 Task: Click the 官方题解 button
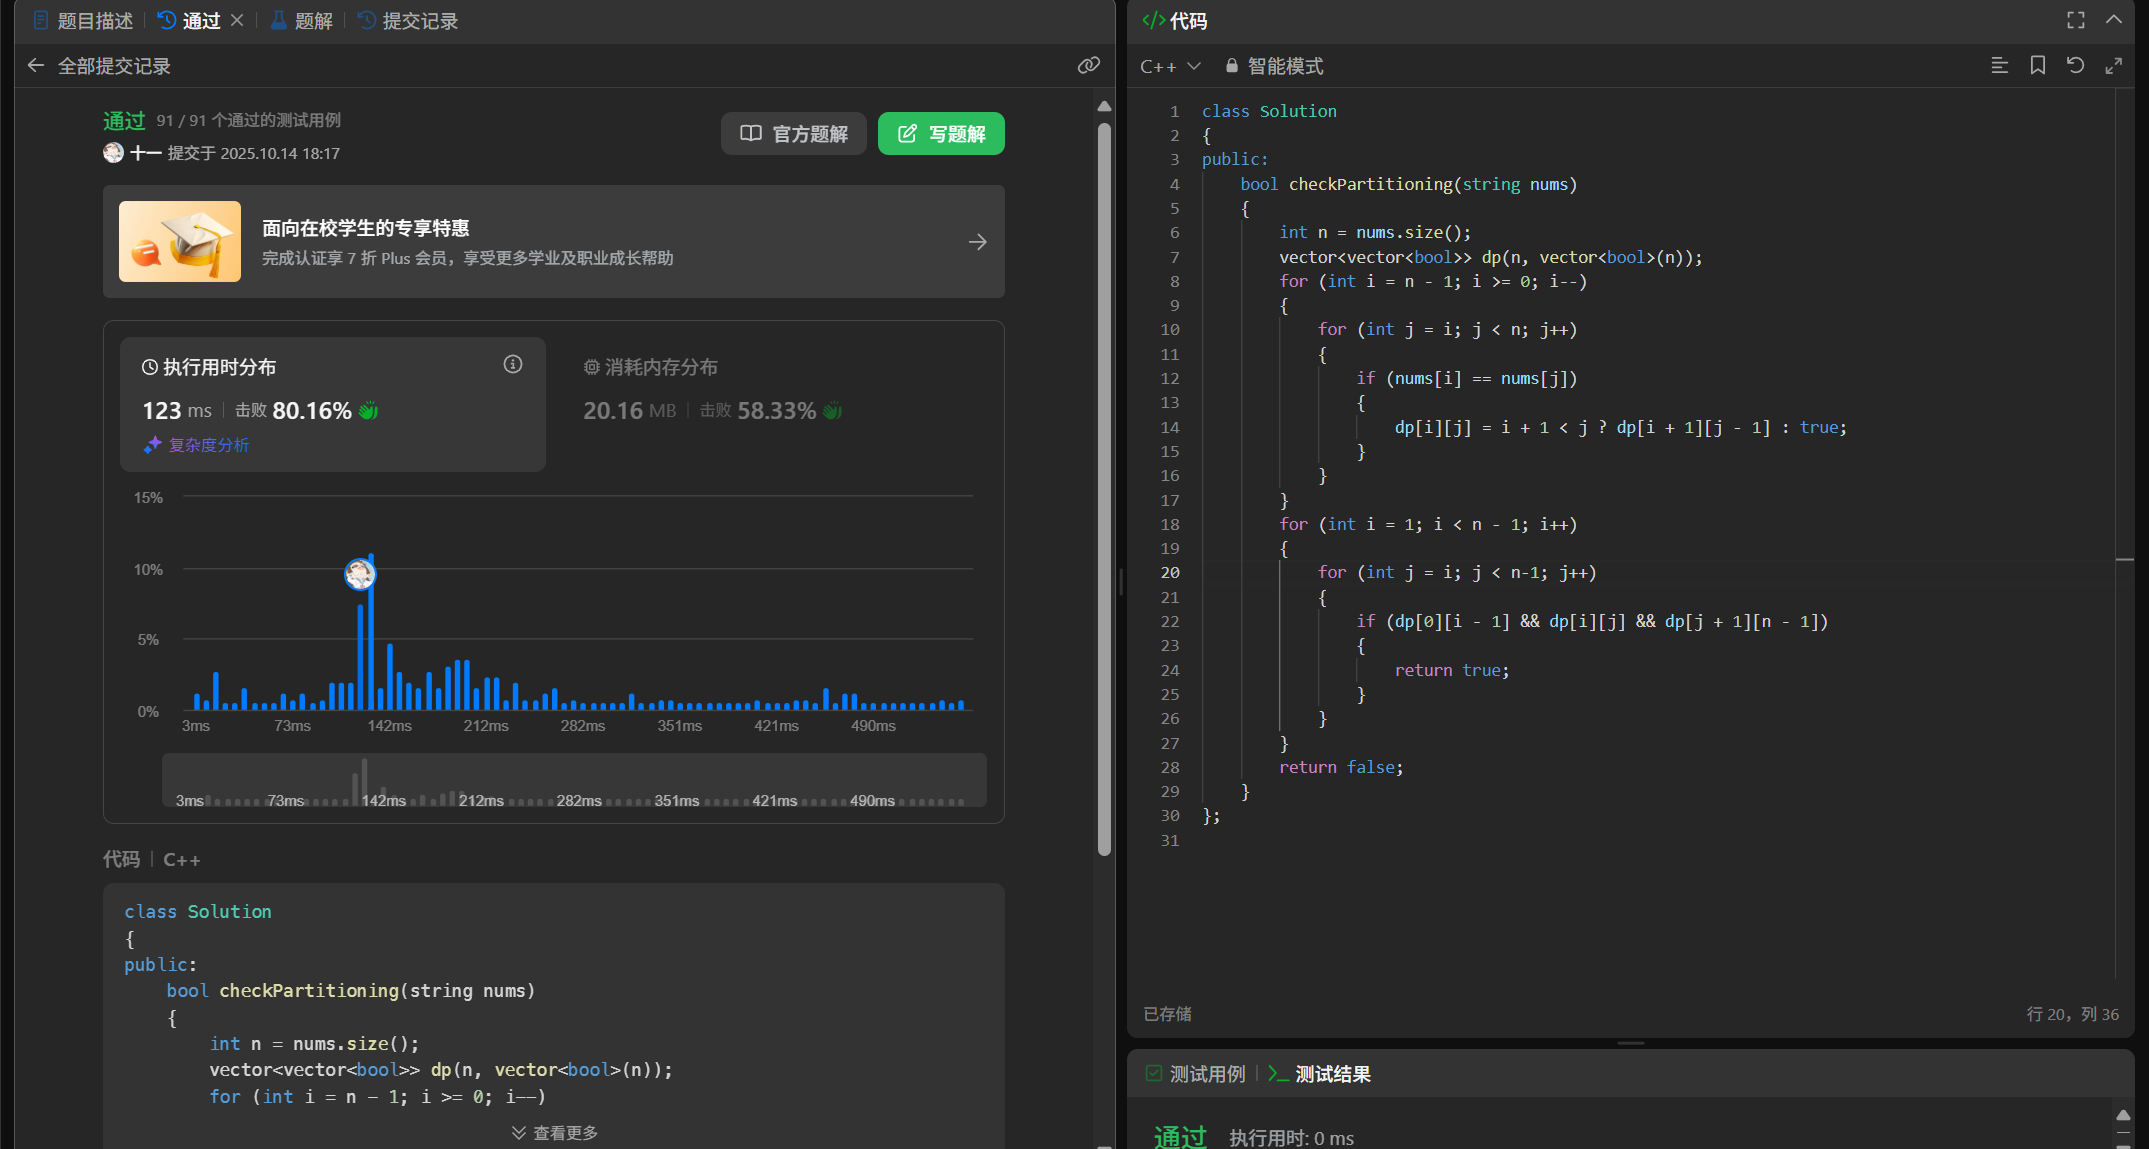[x=793, y=134]
